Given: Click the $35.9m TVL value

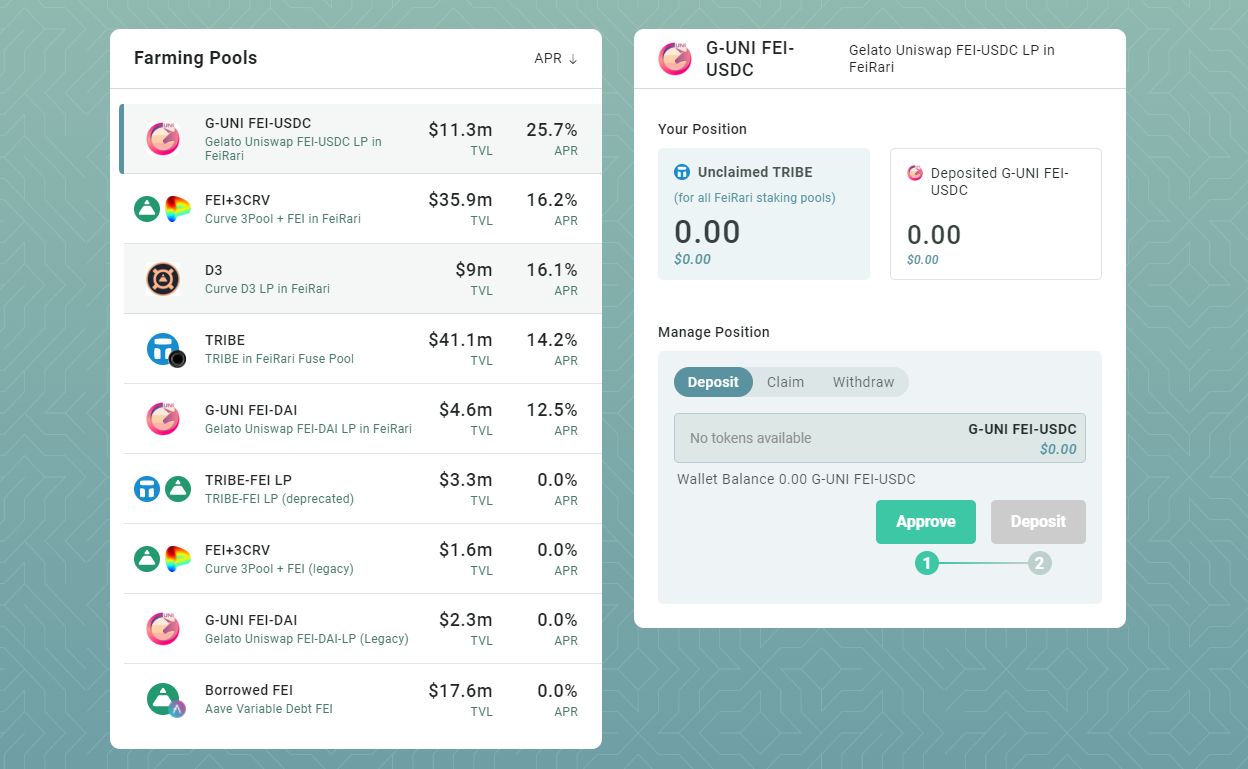Looking at the screenshot, I should (460, 200).
